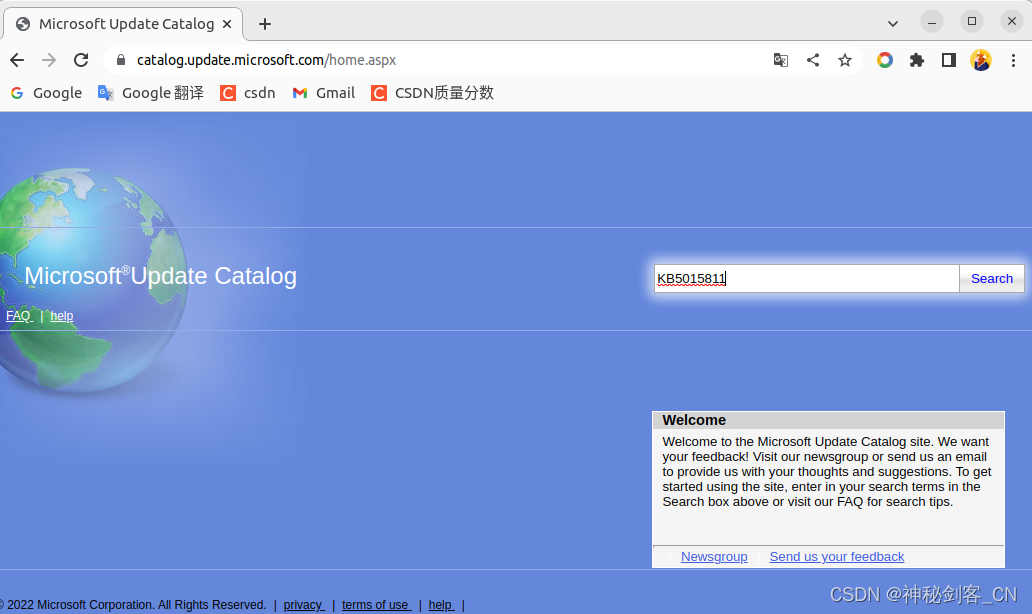Image resolution: width=1032 pixels, height=614 pixels.
Task: Open the Newsgroup link
Action: tap(714, 557)
